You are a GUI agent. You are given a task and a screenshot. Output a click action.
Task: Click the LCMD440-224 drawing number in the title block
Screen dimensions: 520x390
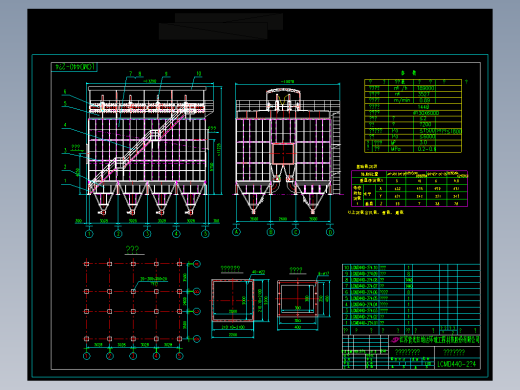point(456,364)
